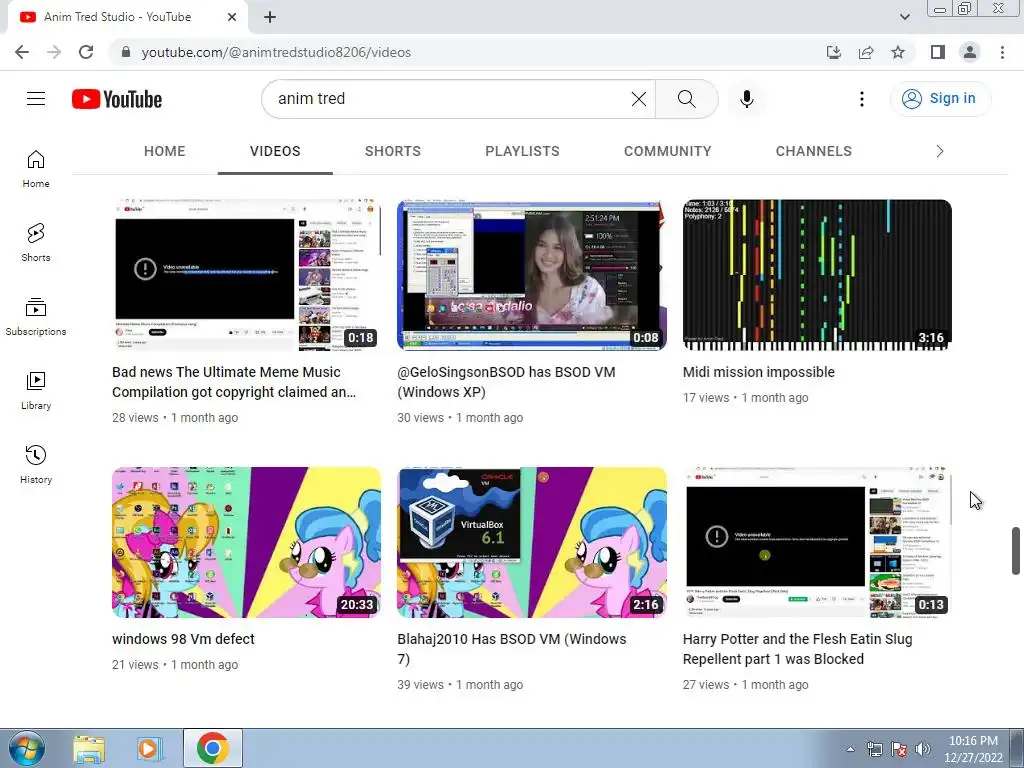Click the address bar URL
The width and height of the screenshot is (1024, 768).
(276, 52)
